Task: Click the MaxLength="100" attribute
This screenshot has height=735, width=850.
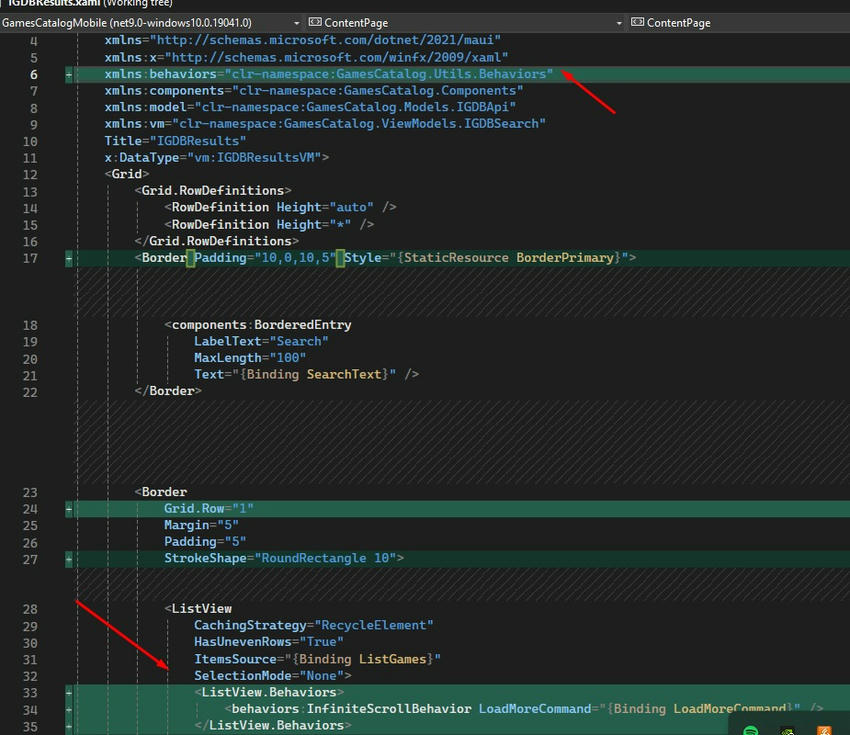Action: [250, 358]
